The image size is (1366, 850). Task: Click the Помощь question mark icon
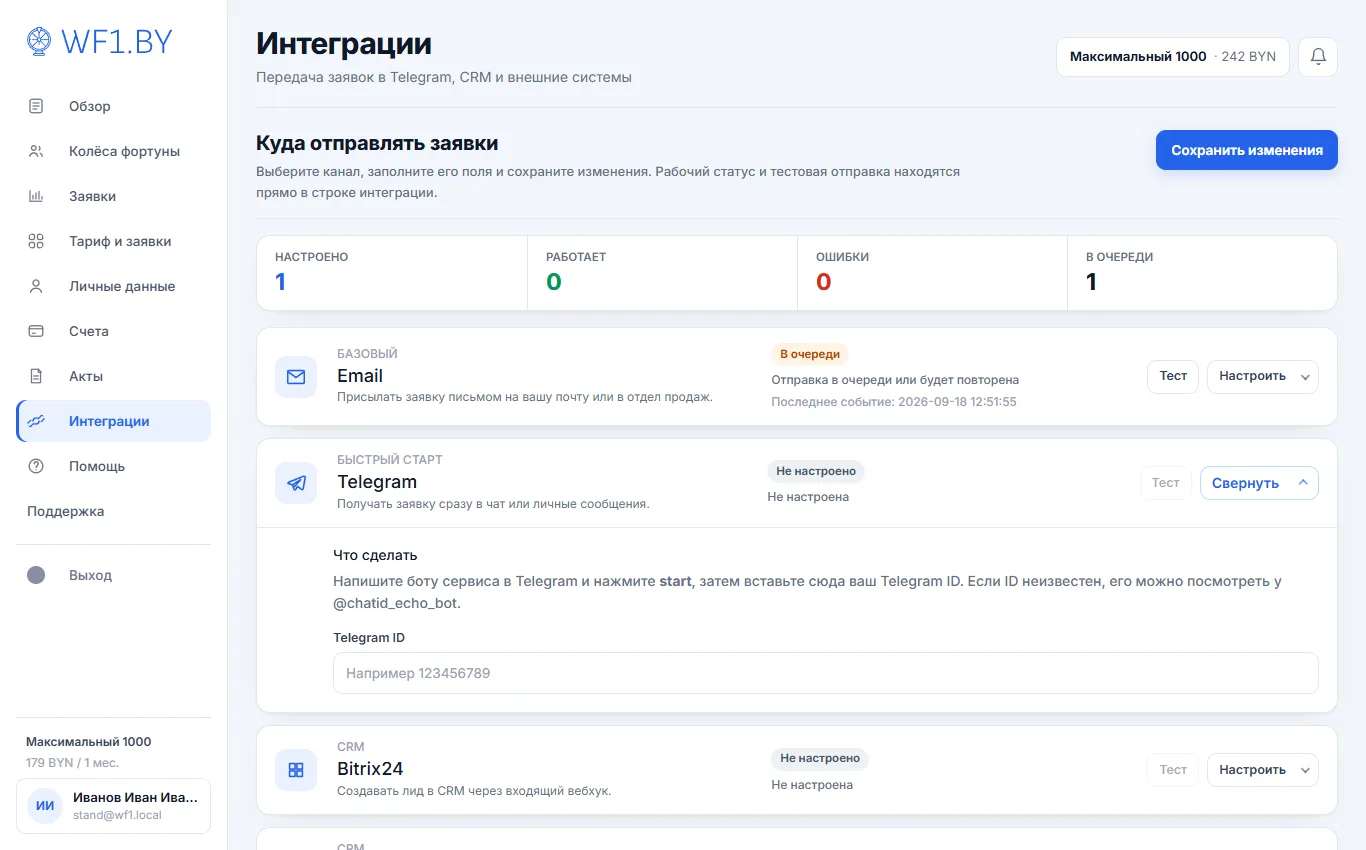[x=36, y=466]
